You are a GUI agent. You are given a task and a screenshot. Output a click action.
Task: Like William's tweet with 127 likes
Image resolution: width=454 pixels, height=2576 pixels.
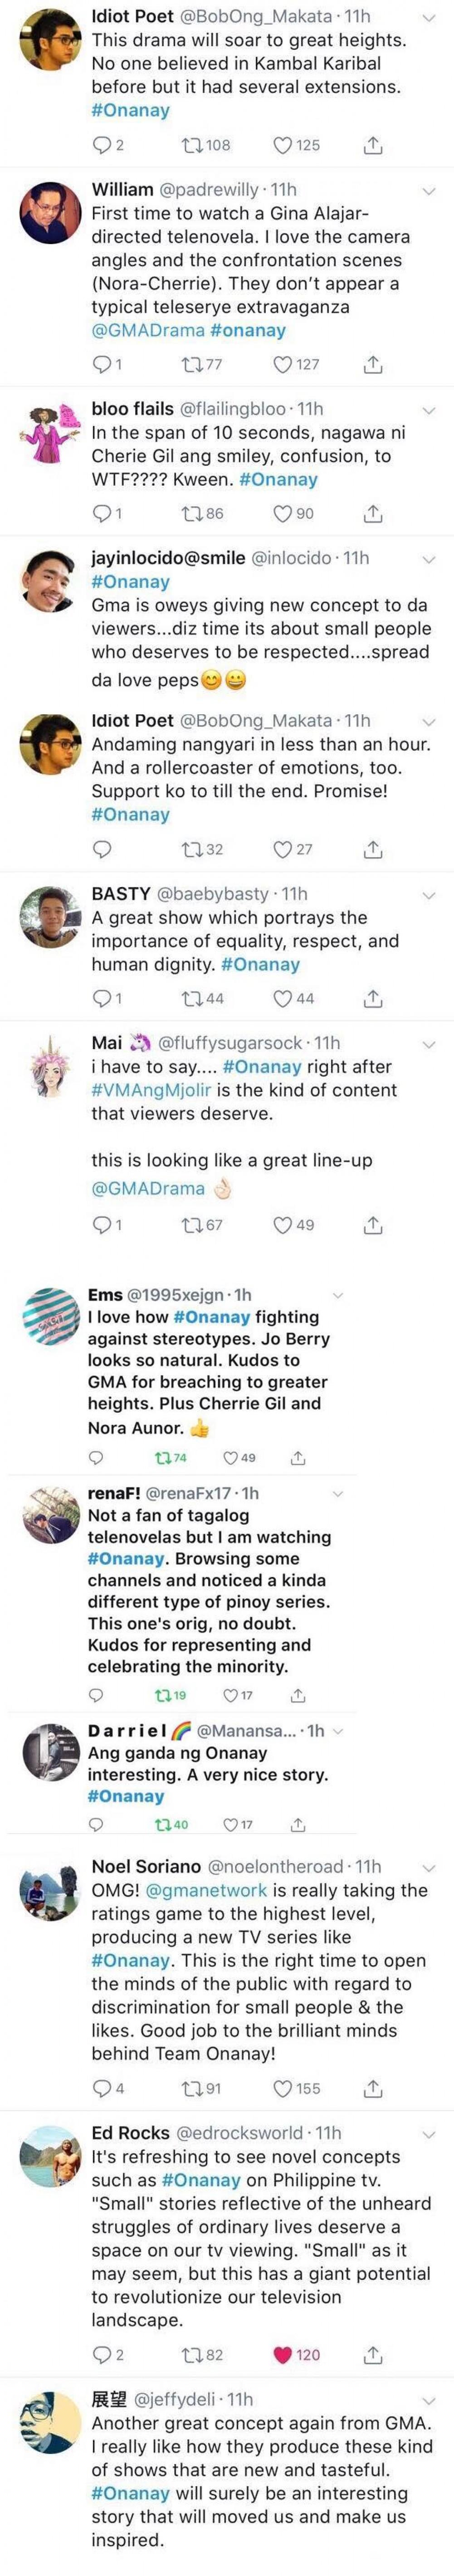283,364
